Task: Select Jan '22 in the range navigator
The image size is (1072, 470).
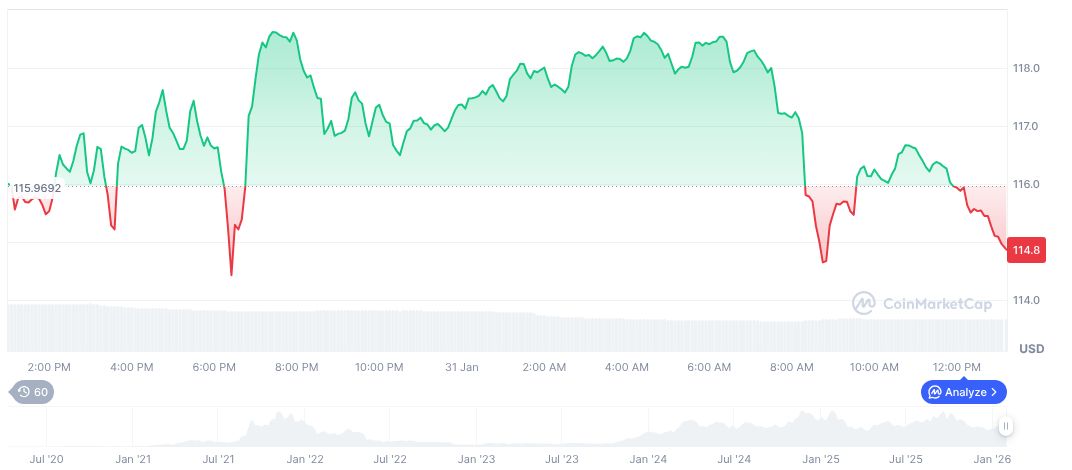Action: click(x=305, y=460)
